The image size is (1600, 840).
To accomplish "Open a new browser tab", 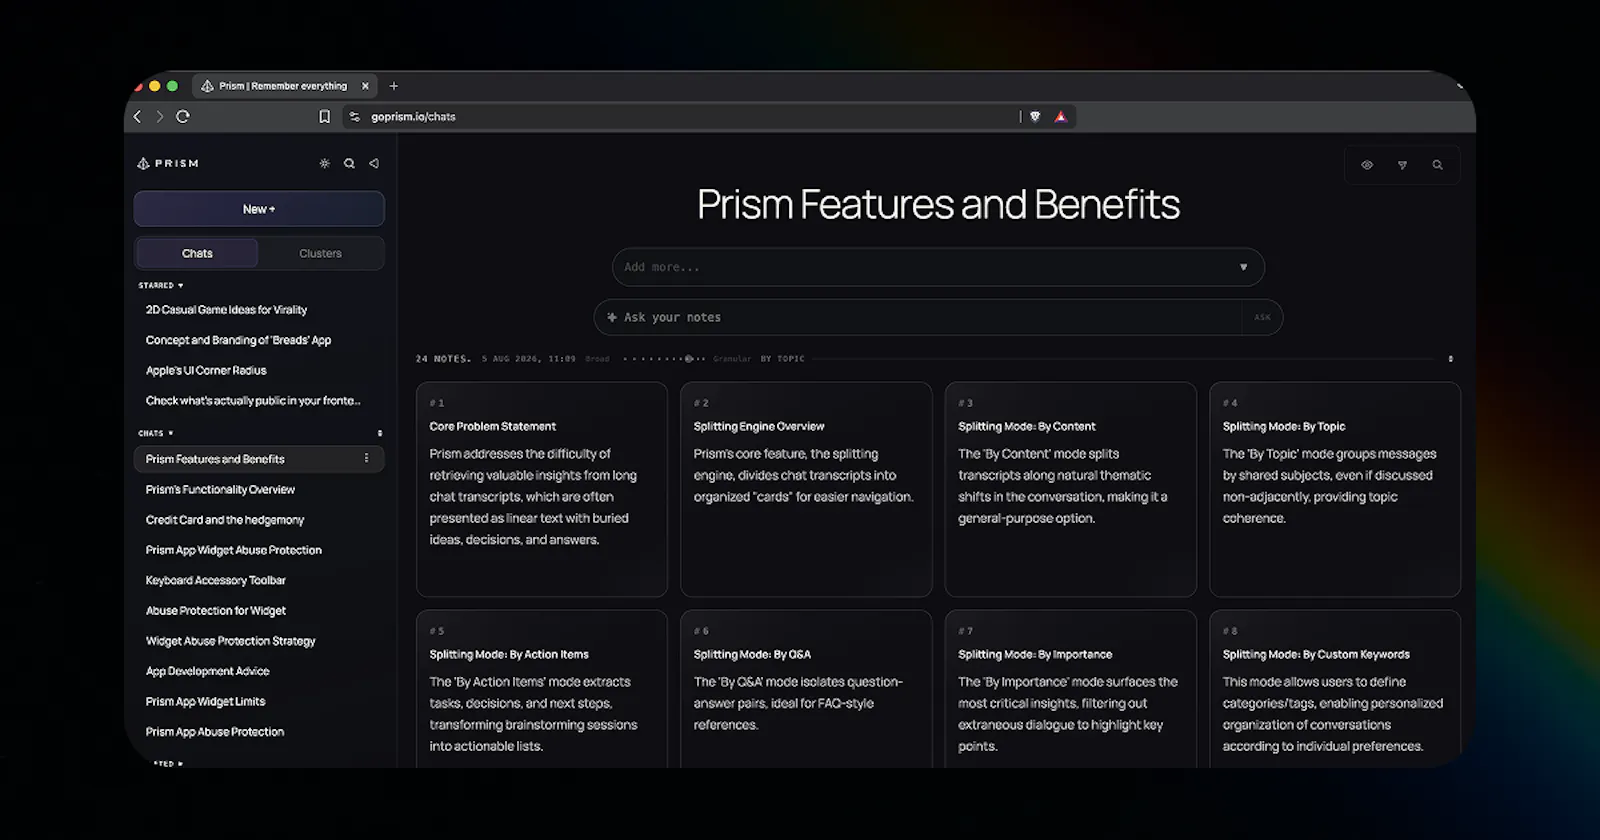I will (394, 86).
